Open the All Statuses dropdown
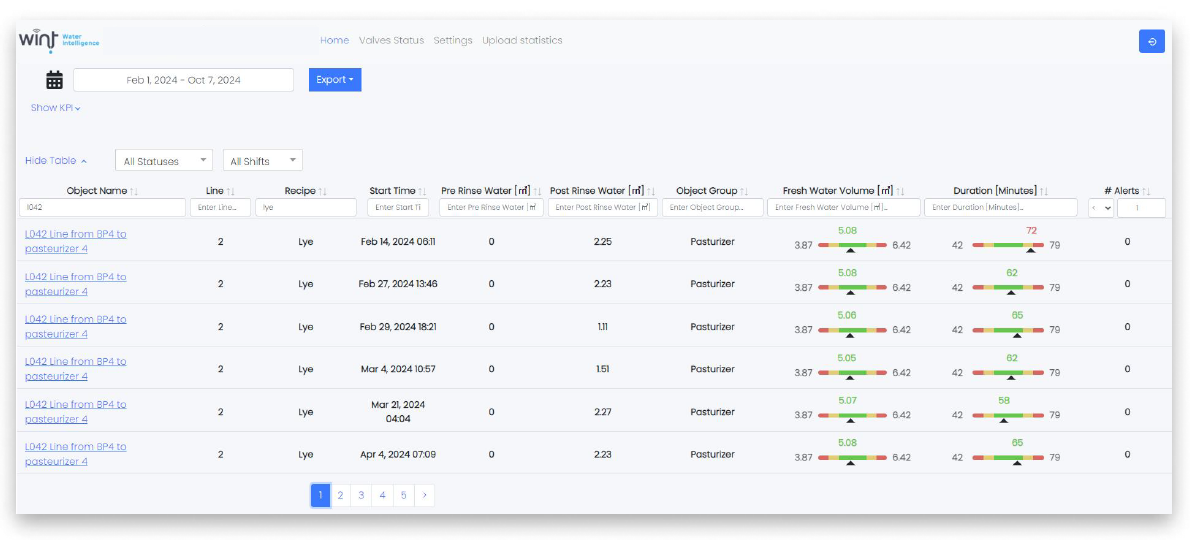Viewport: 1190px width, 540px height. pyautogui.click(x=164, y=161)
